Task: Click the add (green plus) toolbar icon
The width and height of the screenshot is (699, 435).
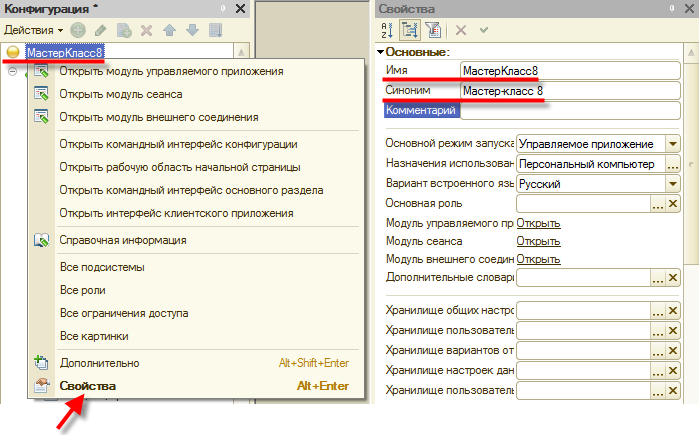Action: [x=78, y=31]
